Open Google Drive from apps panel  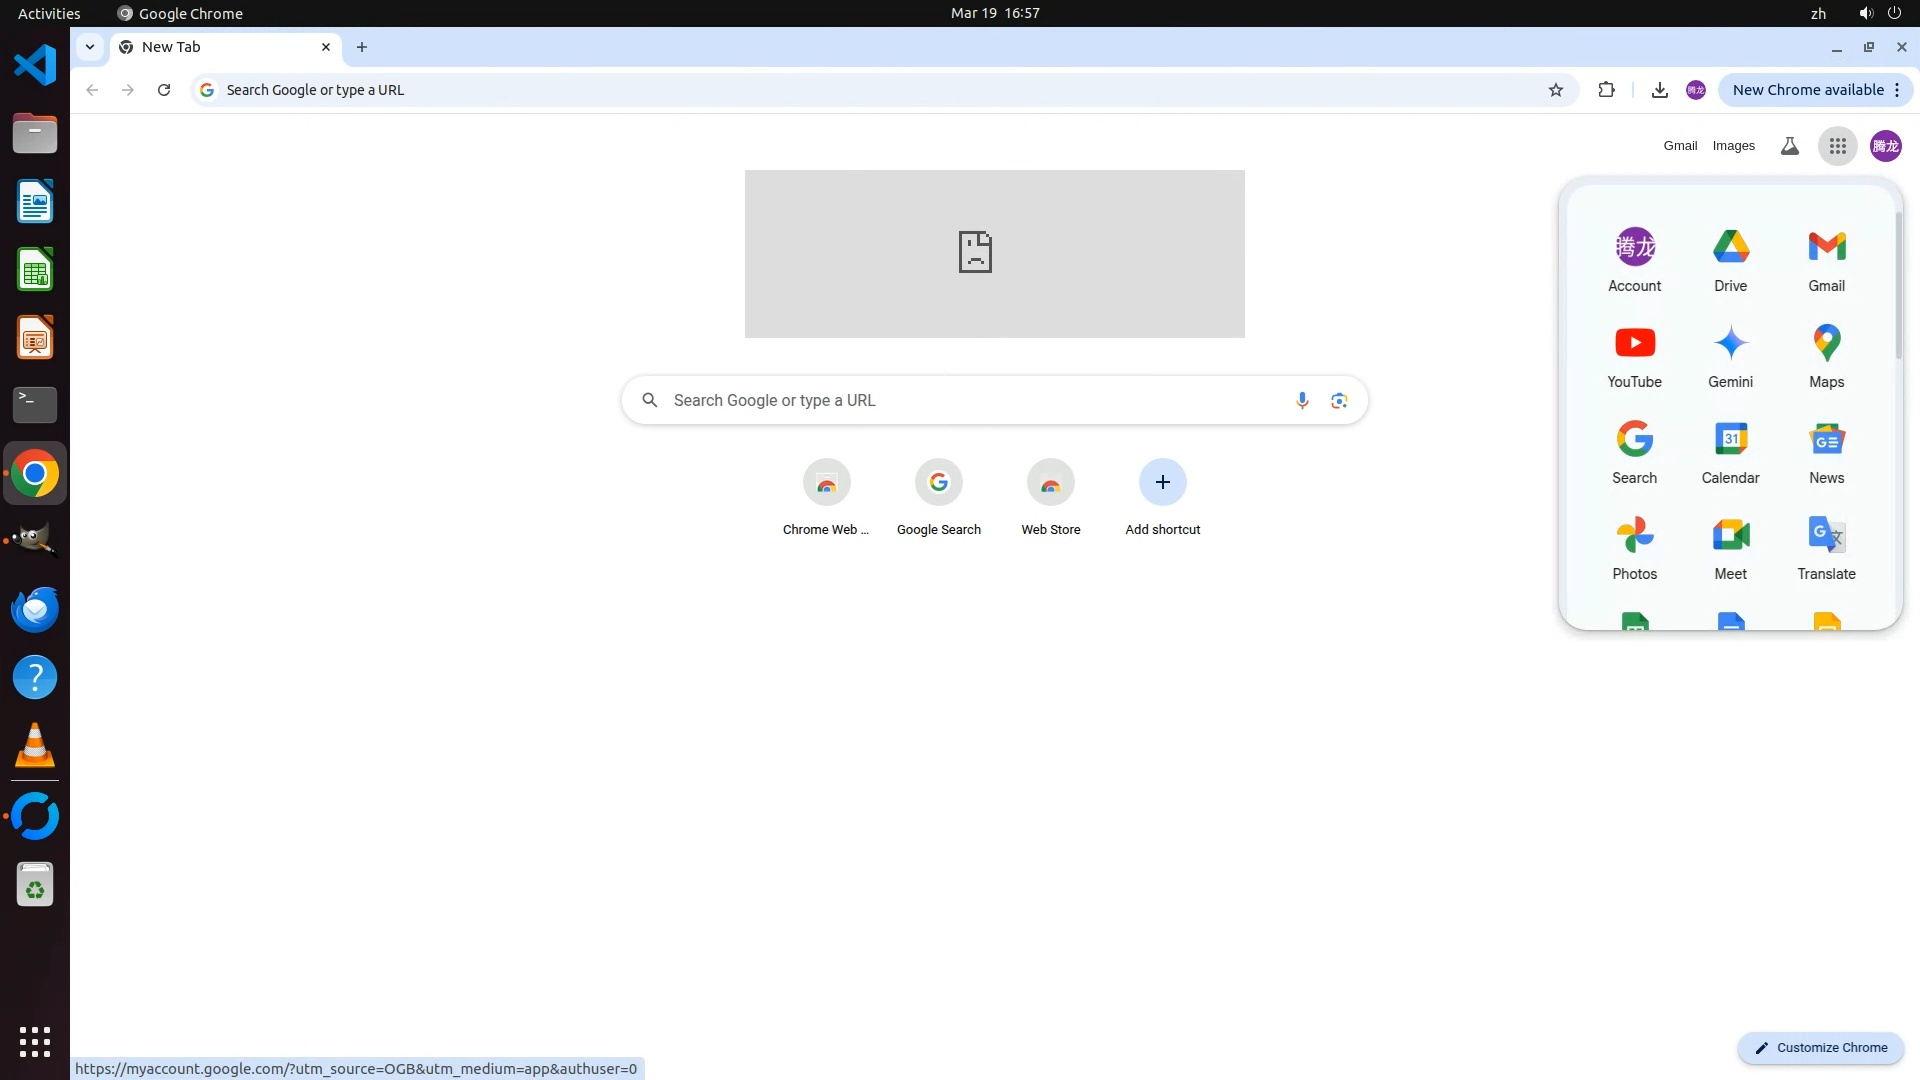coord(1730,258)
